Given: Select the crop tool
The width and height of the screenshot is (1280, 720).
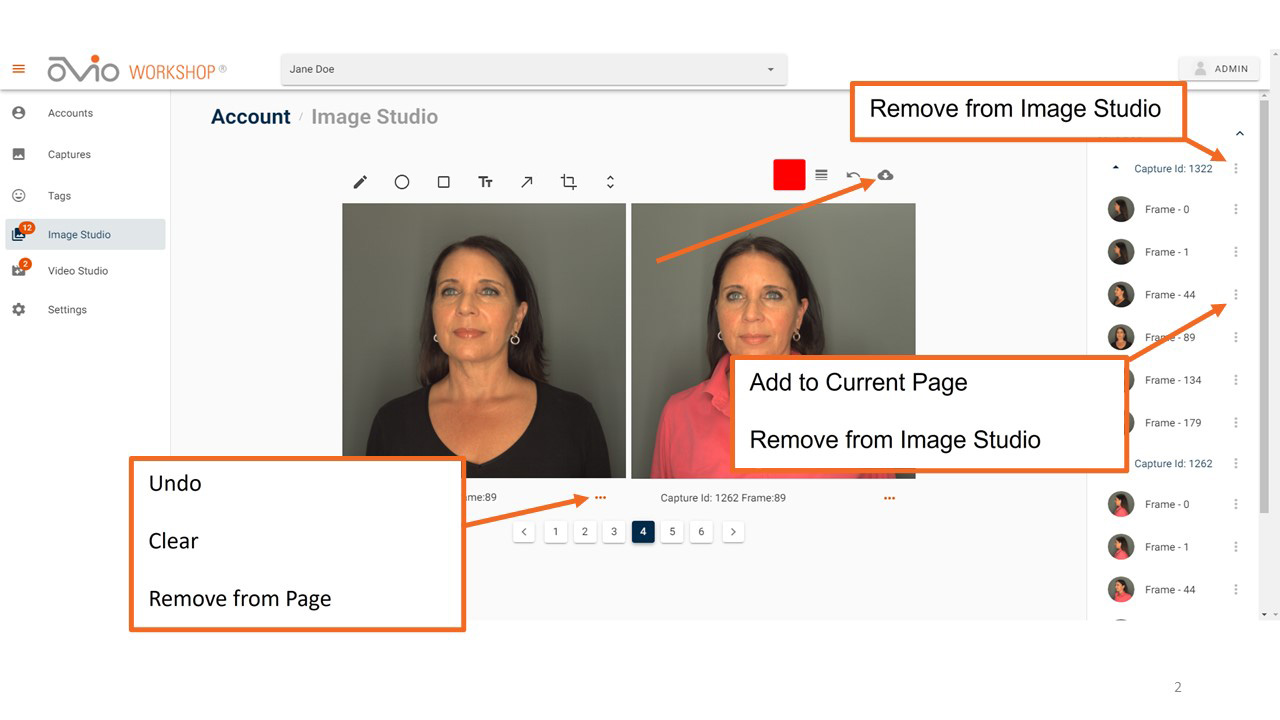Looking at the screenshot, I should [568, 182].
